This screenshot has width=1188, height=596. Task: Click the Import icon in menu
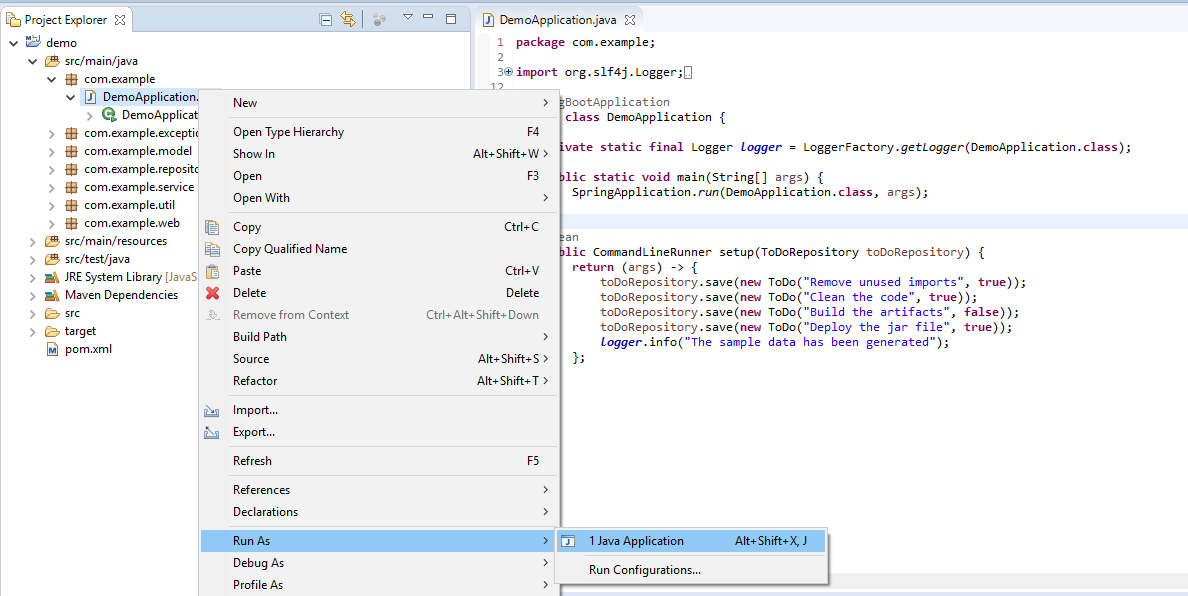(x=212, y=410)
